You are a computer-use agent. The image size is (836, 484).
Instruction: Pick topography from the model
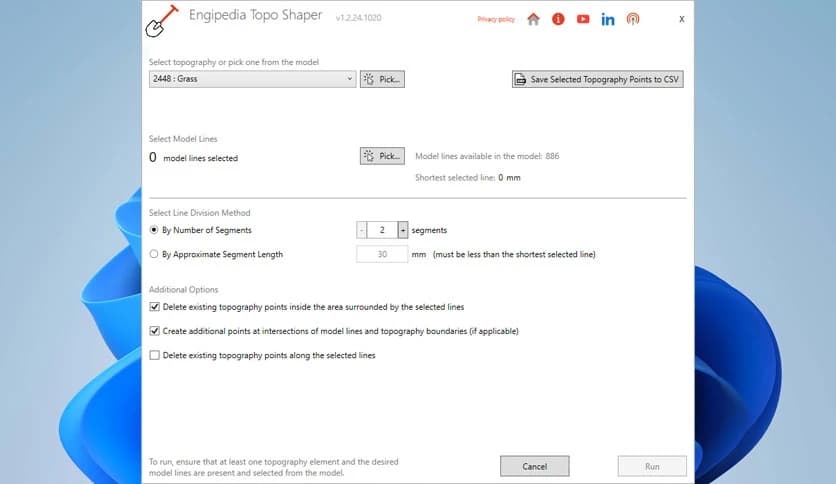tap(381, 79)
